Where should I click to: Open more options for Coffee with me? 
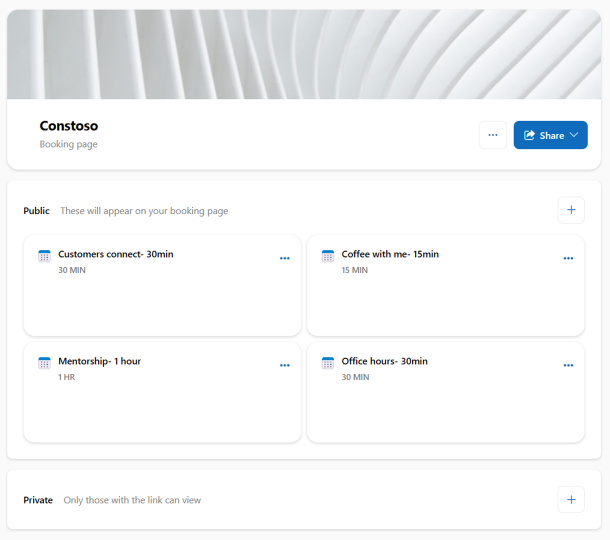pyautogui.click(x=568, y=258)
